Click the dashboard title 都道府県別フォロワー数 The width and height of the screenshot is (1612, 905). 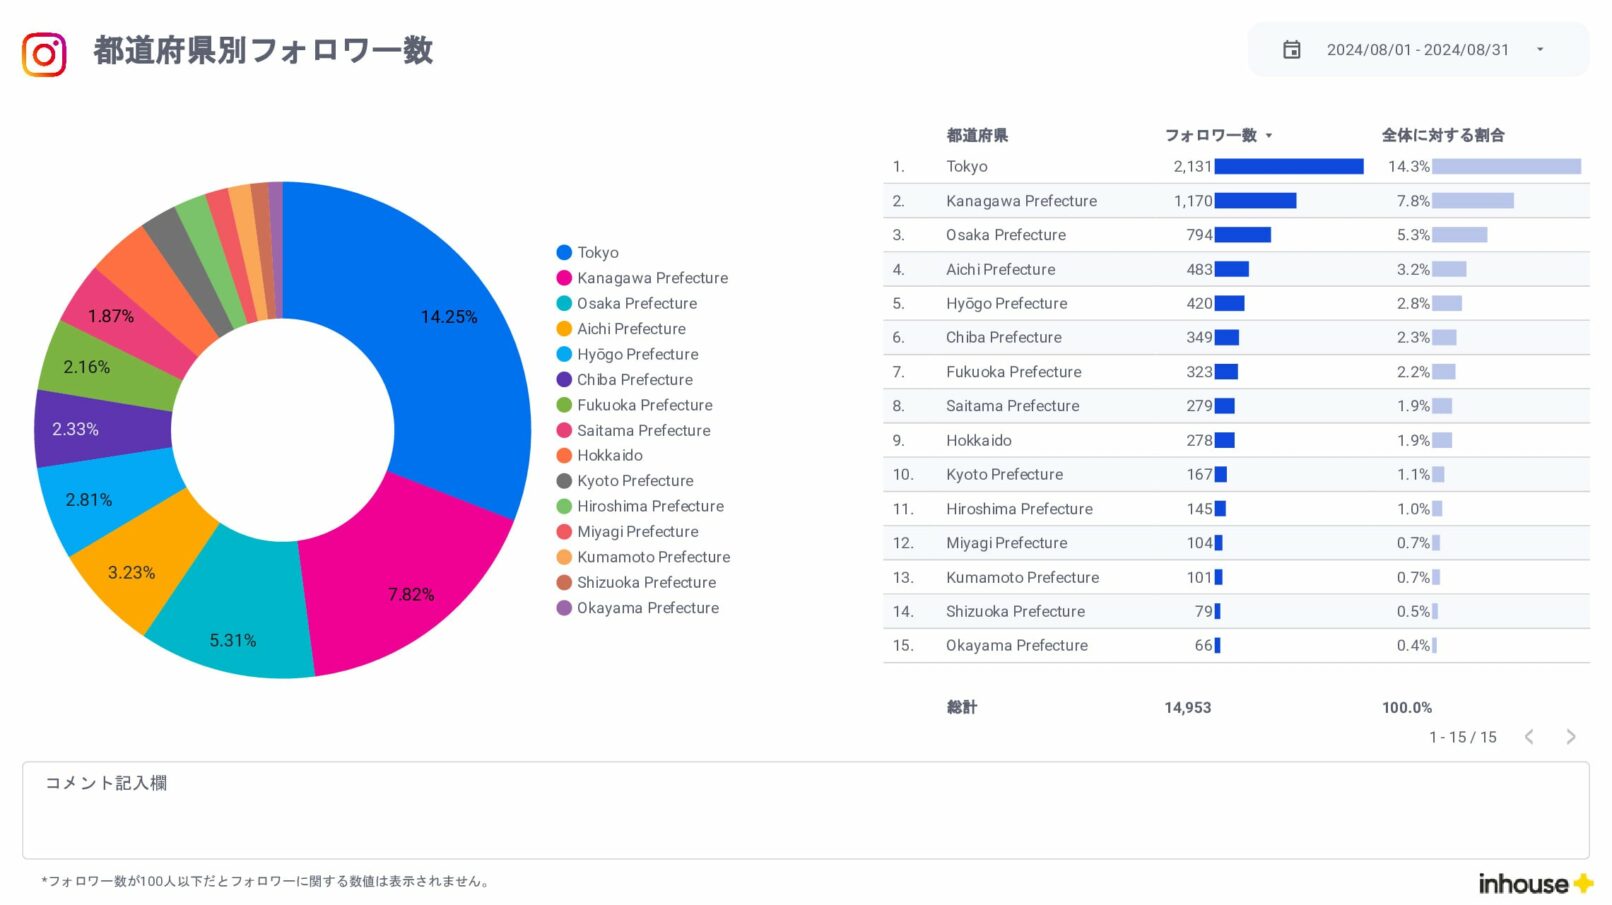tap(262, 52)
